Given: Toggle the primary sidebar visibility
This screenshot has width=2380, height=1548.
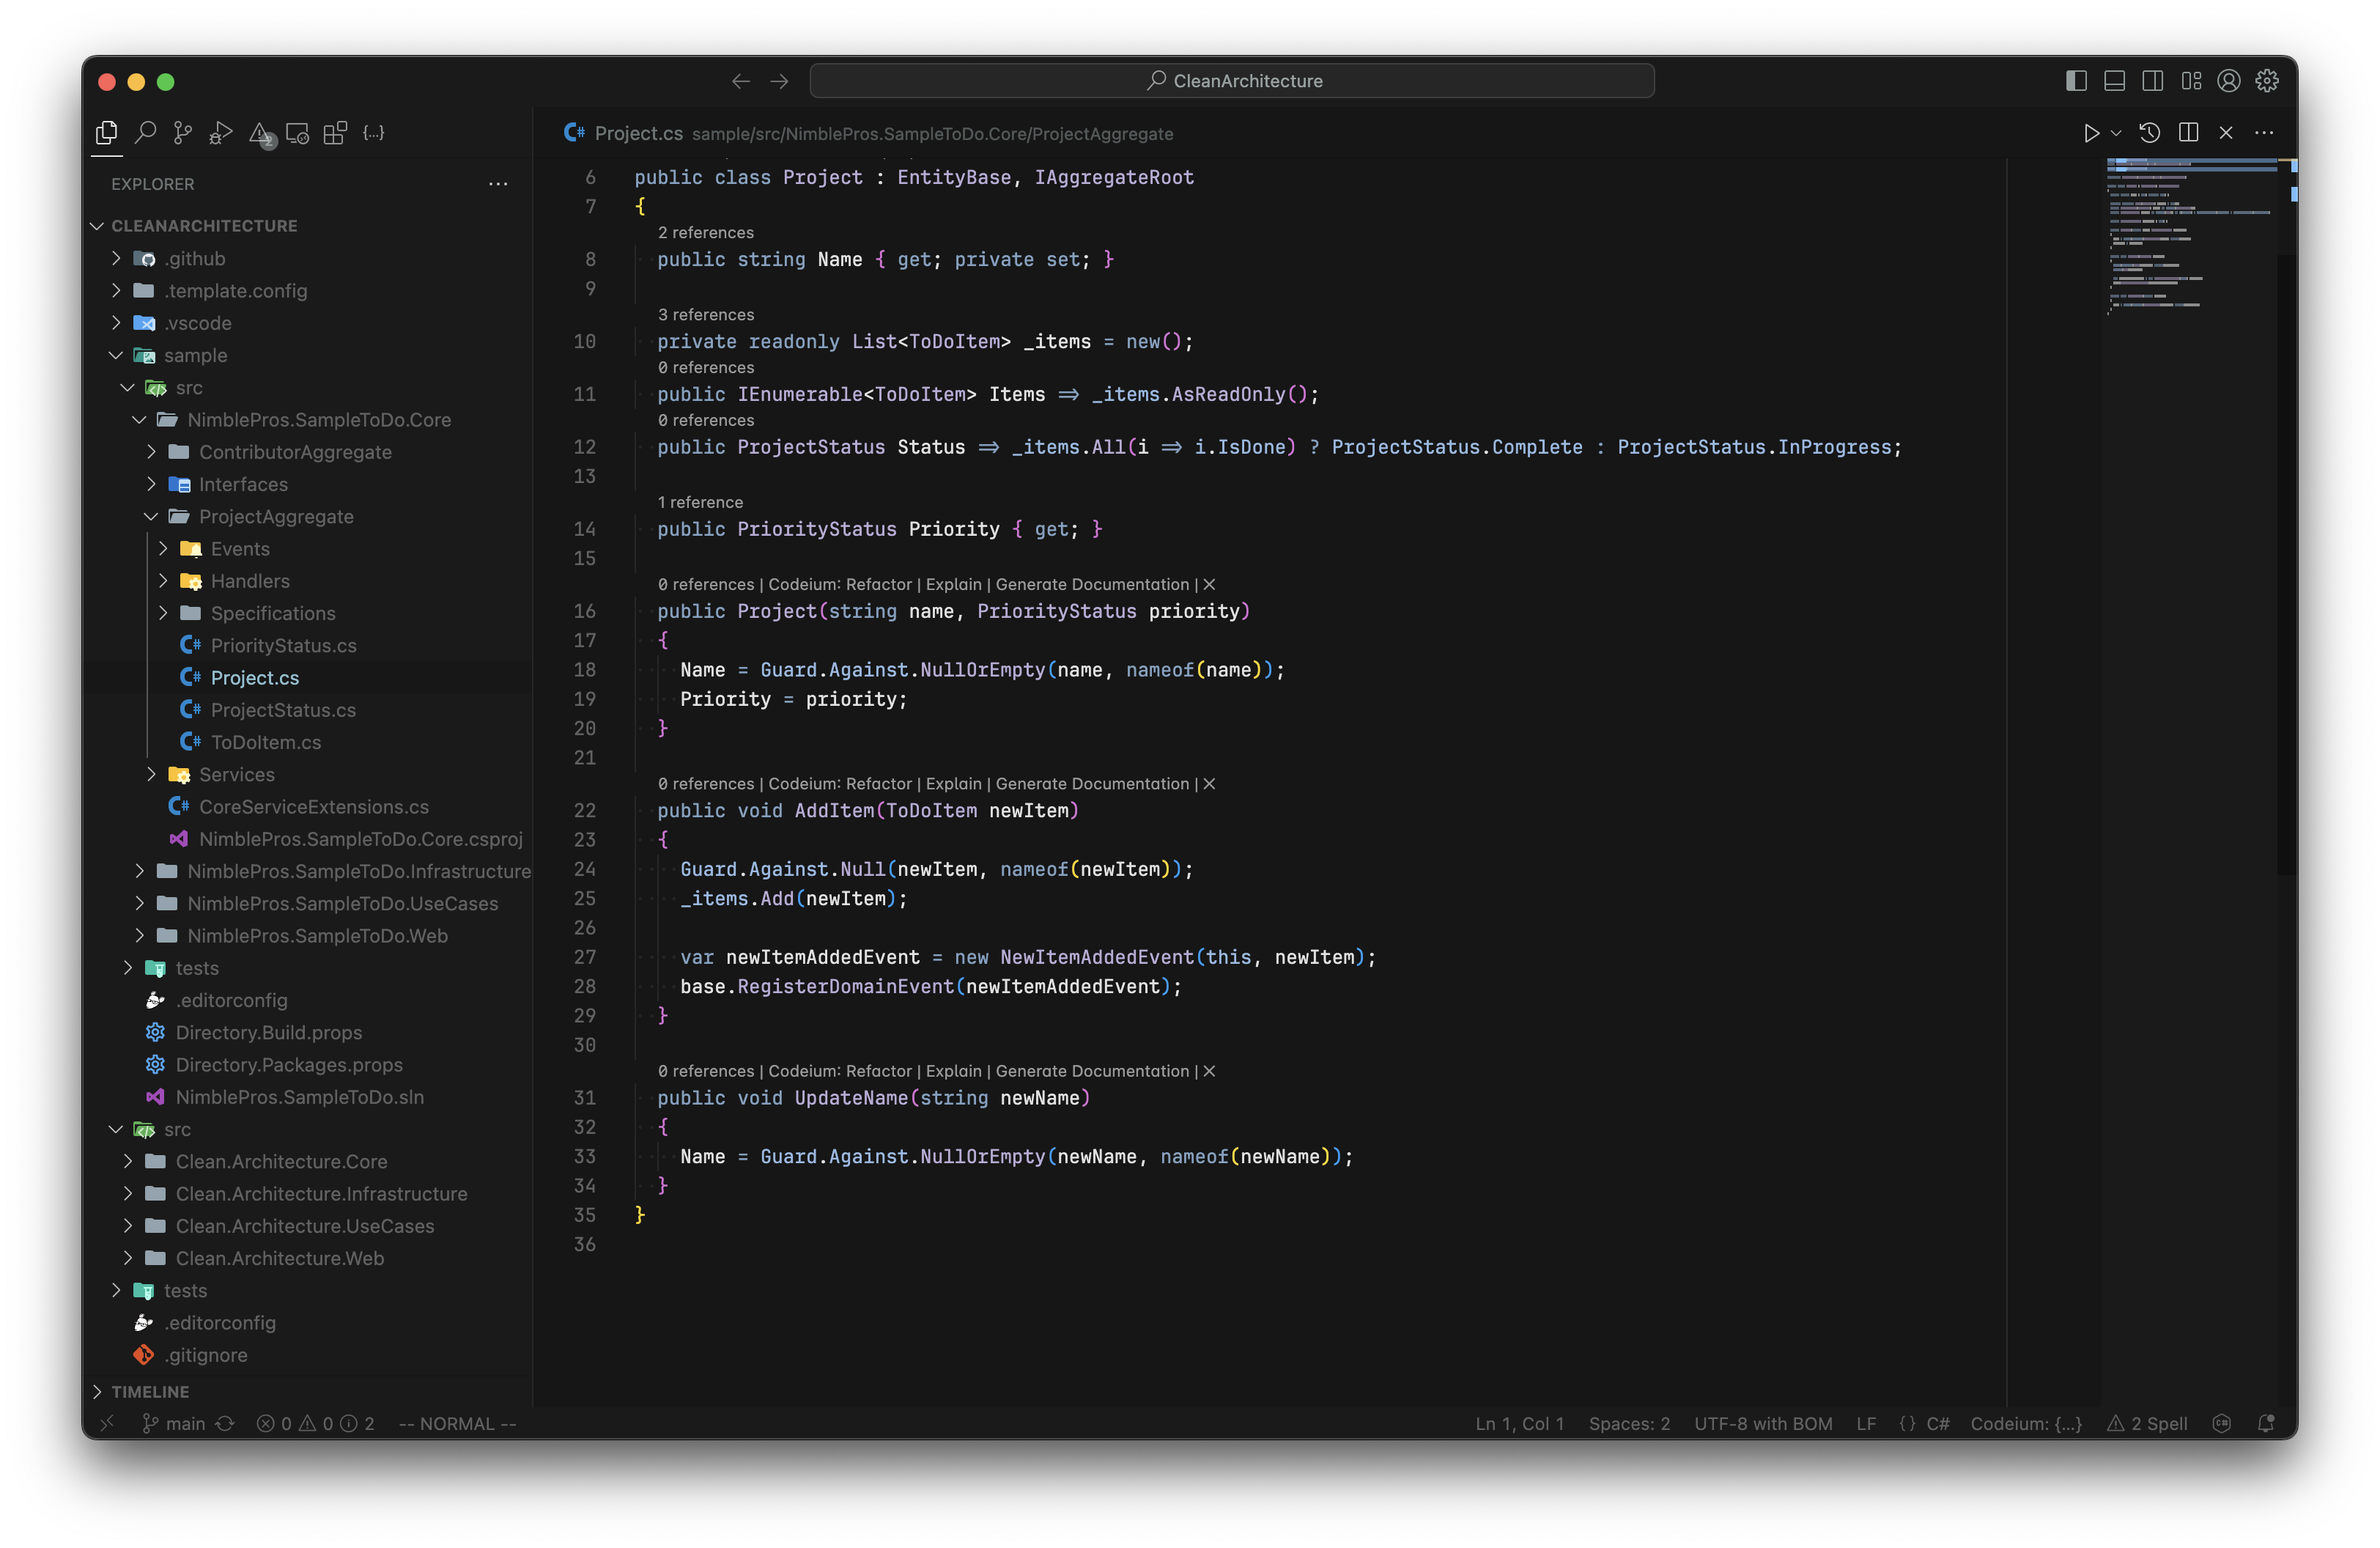Looking at the screenshot, I should click(x=2076, y=81).
